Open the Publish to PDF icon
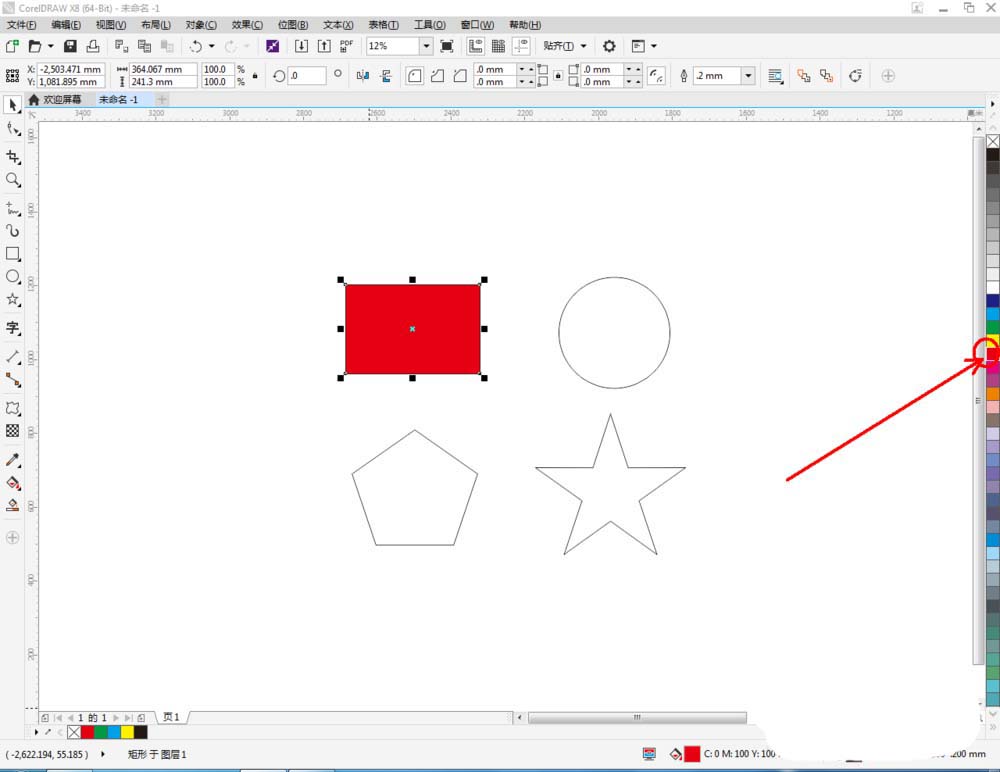Screen dimensions: 1000x772 (344, 45)
